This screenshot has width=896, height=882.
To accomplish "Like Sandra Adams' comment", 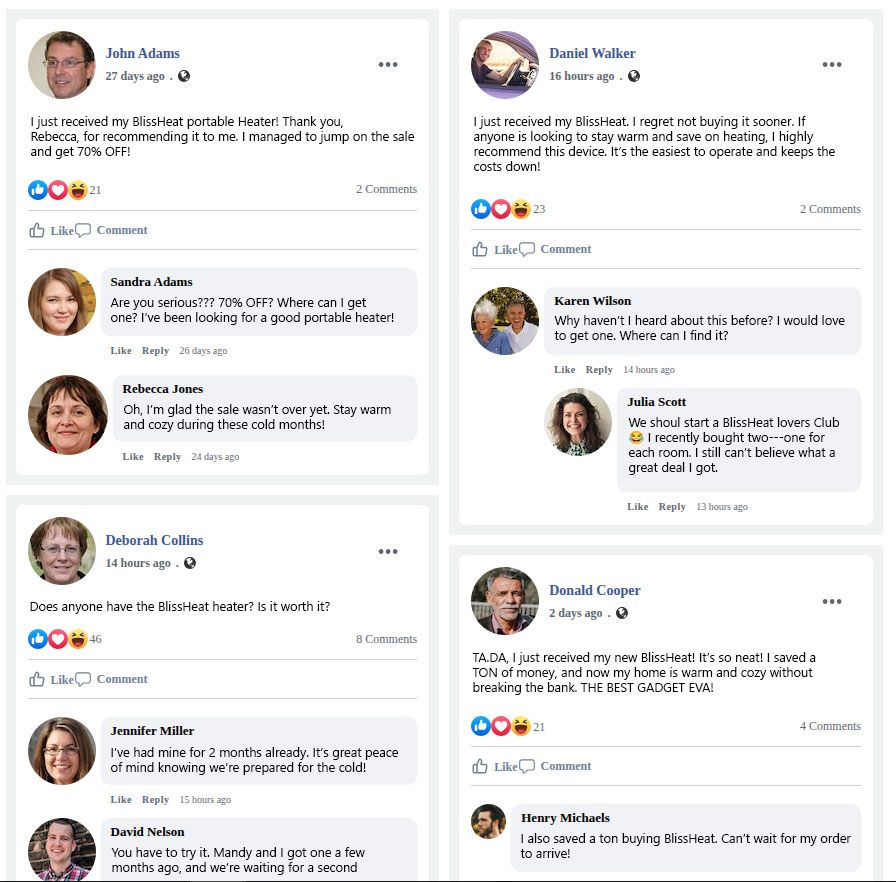I will [x=121, y=351].
